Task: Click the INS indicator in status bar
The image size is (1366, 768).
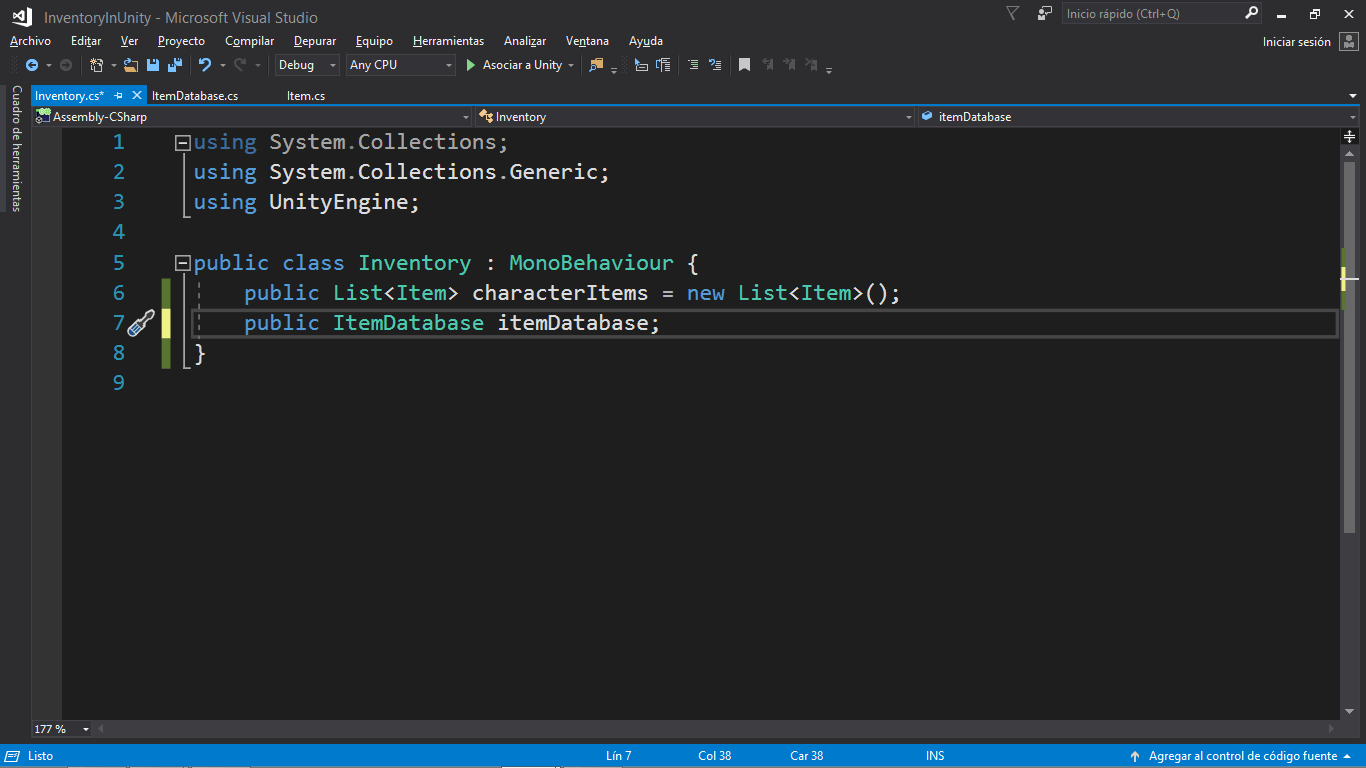Action: [x=935, y=756]
